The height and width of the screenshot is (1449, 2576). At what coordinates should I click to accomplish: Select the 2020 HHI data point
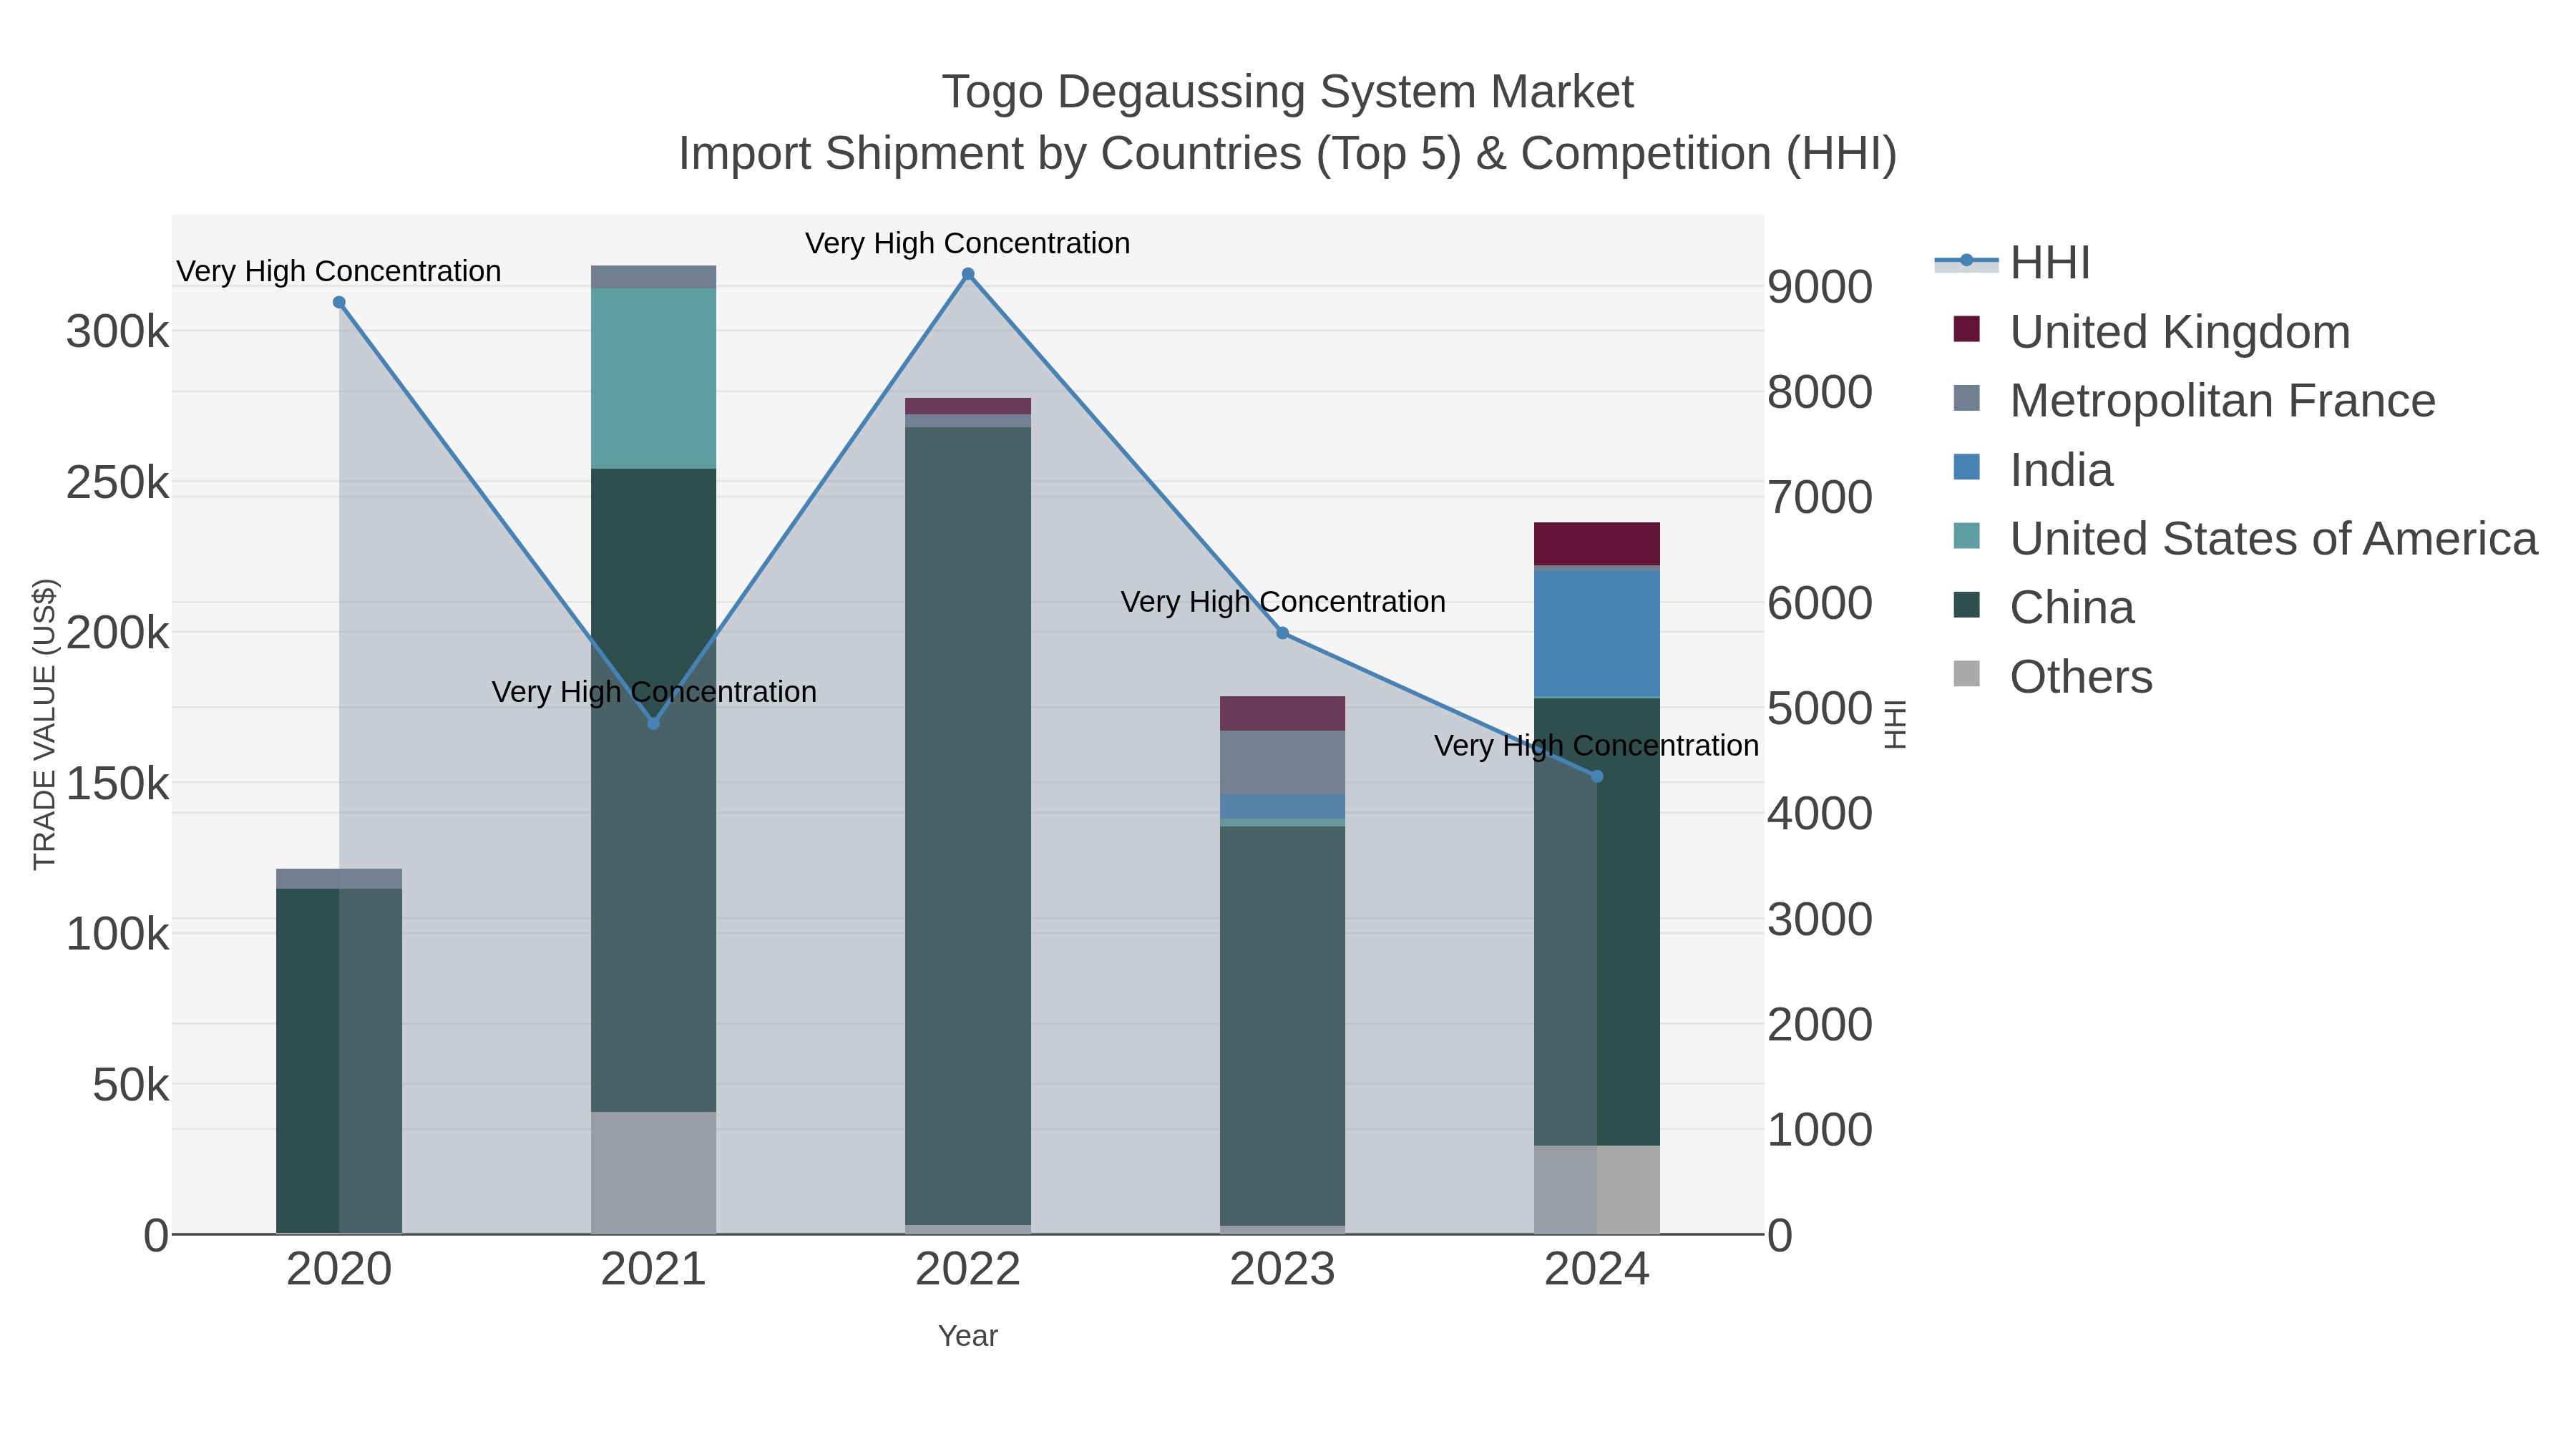339,303
